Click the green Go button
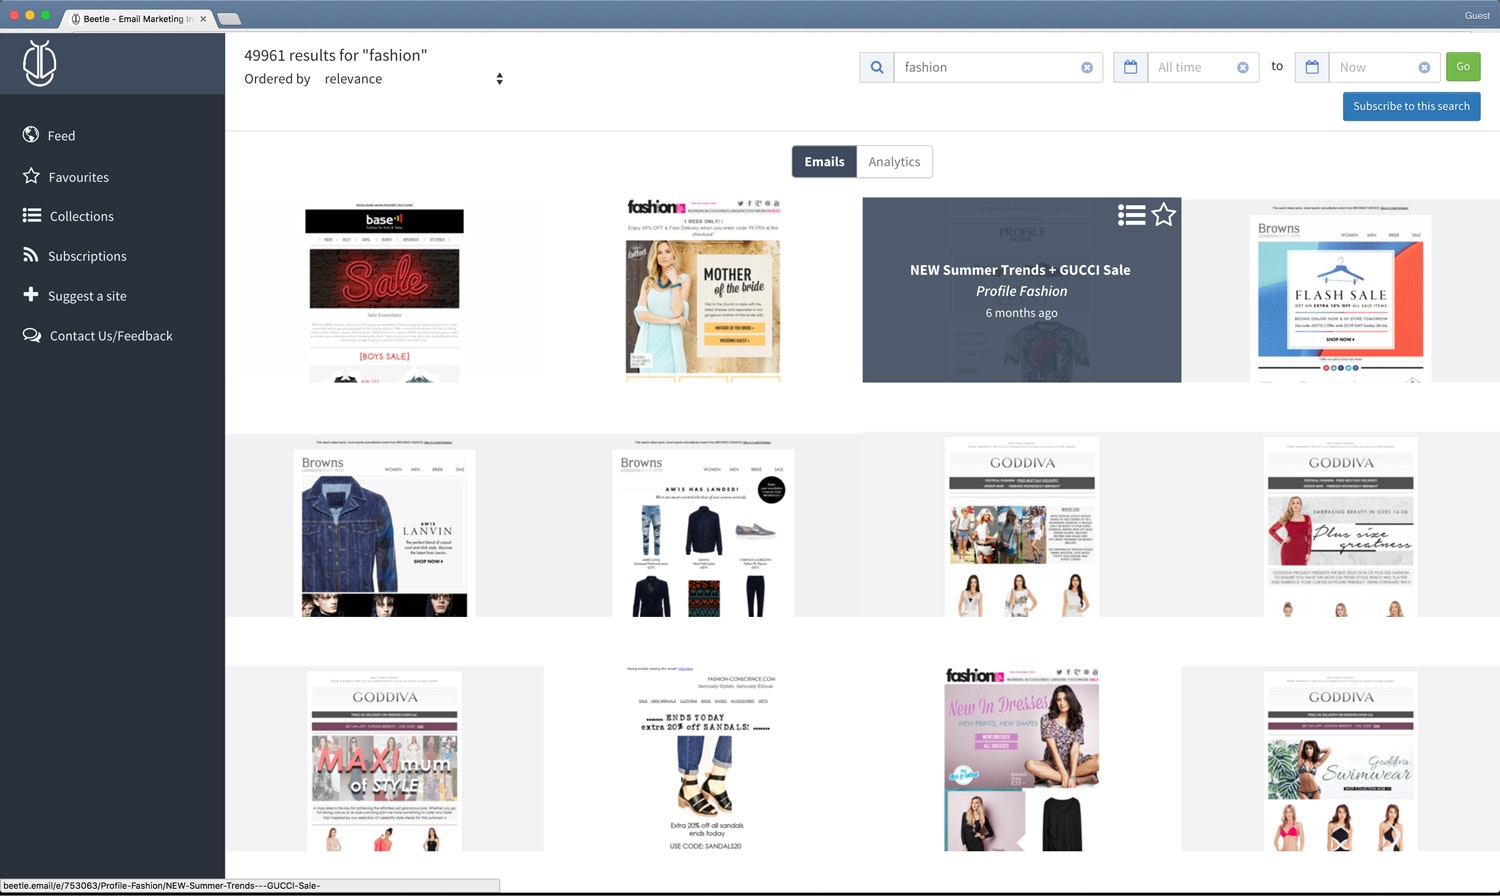1500x896 pixels. [x=1463, y=67]
